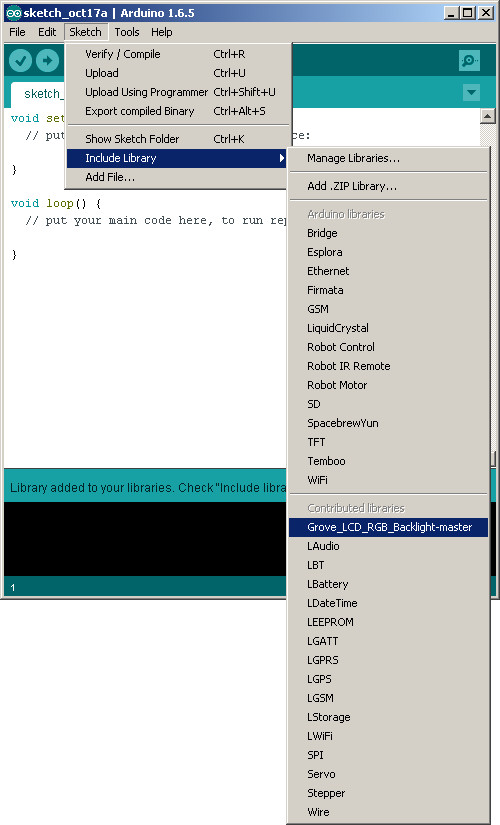Image resolution: width=500 pixels, height=825 pixels.
Task: Select Grove_LCD_RGB_Backlight-master library
Action: pos(388,527)
